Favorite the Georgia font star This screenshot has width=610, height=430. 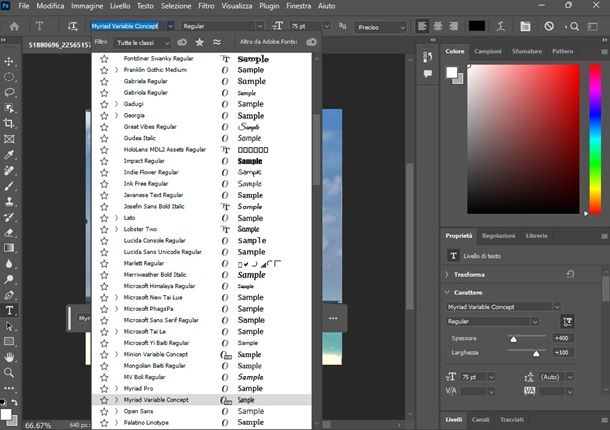(x=104, y=116)
